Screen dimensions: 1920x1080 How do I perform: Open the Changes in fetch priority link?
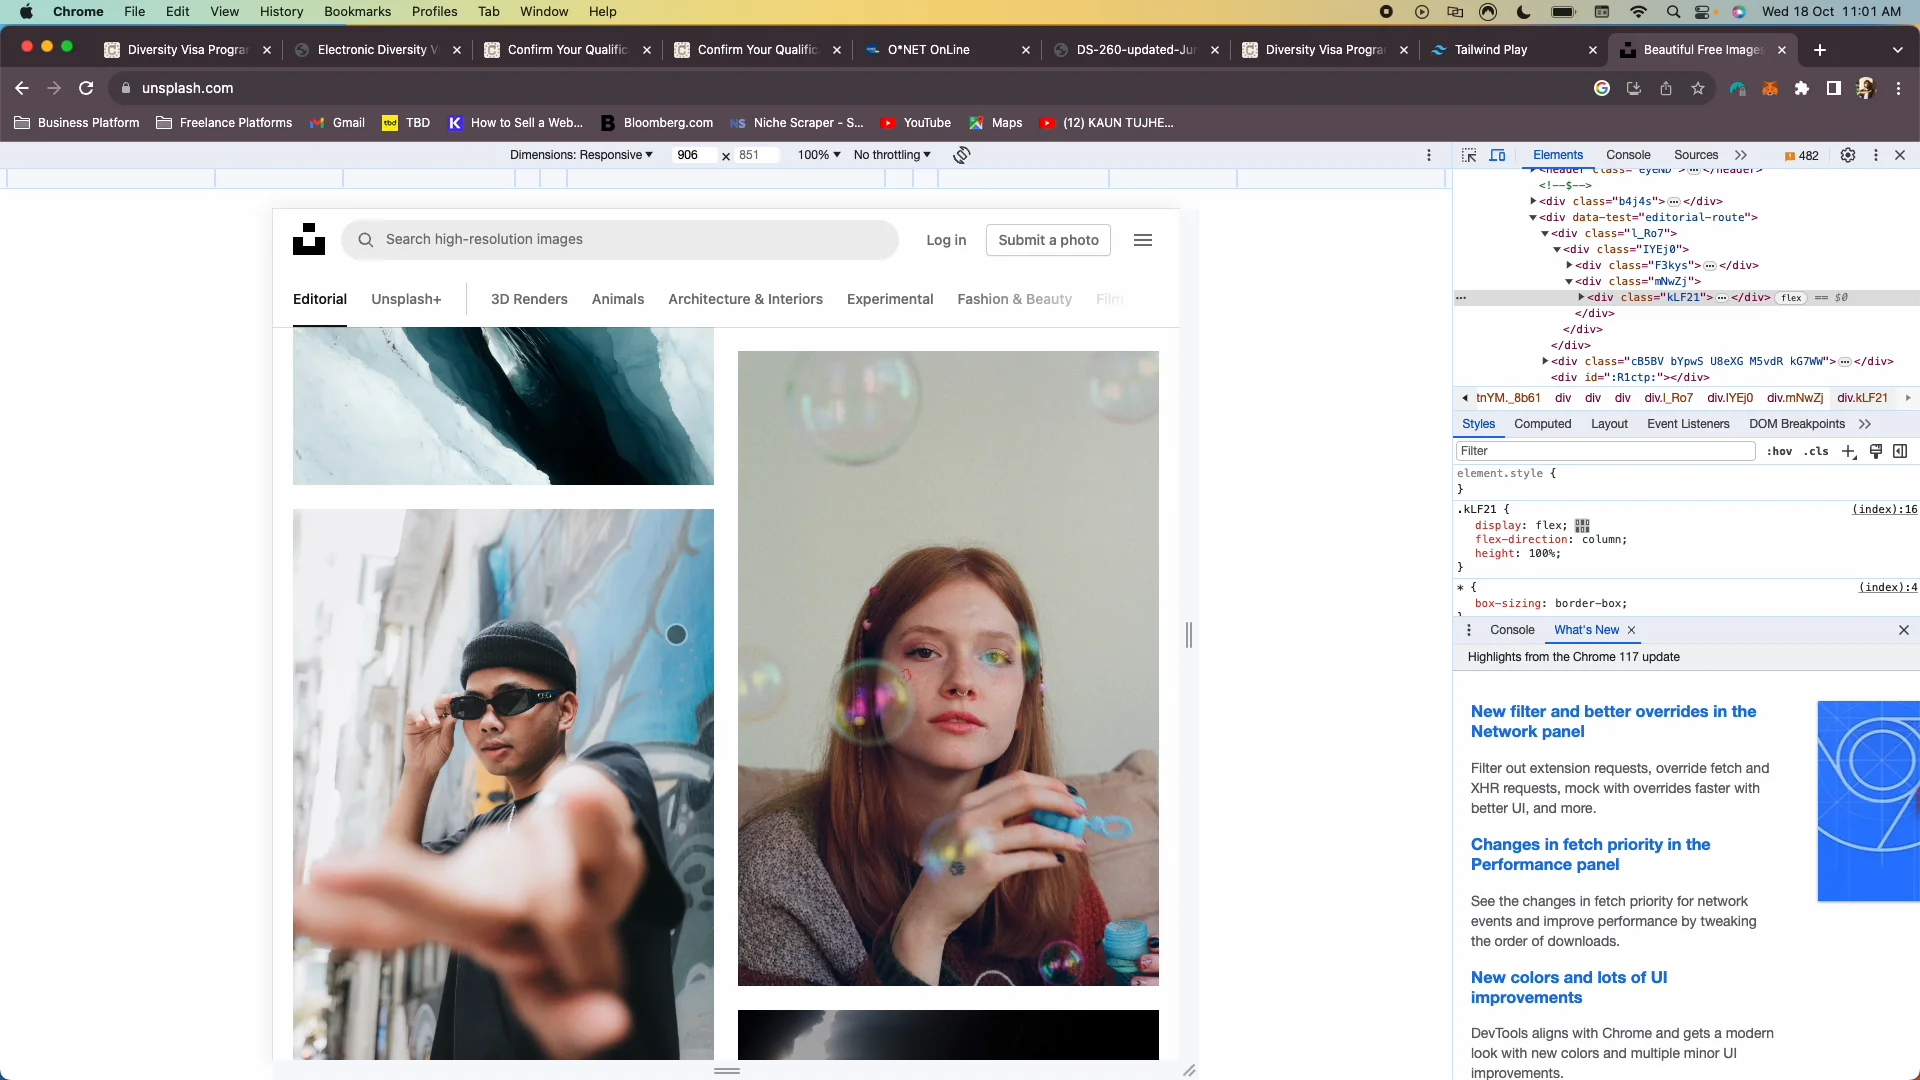[x=1590, y=854]
